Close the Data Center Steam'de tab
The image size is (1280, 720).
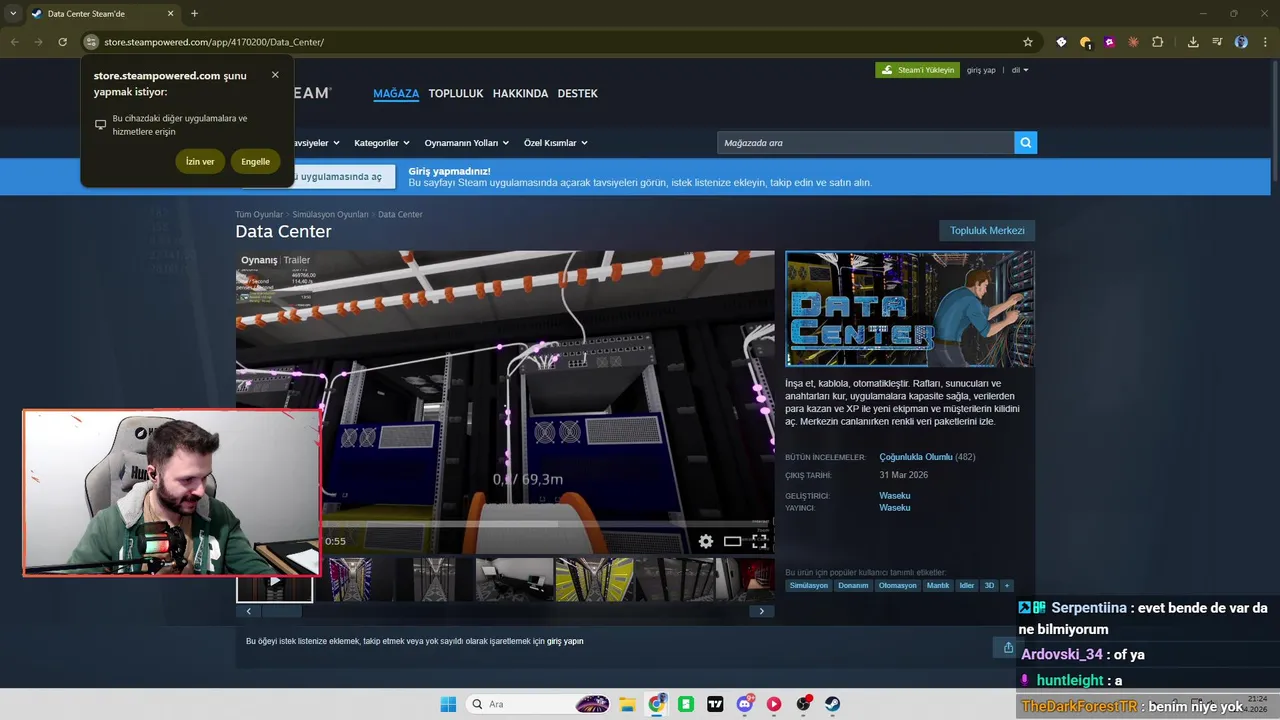[170, 13]
